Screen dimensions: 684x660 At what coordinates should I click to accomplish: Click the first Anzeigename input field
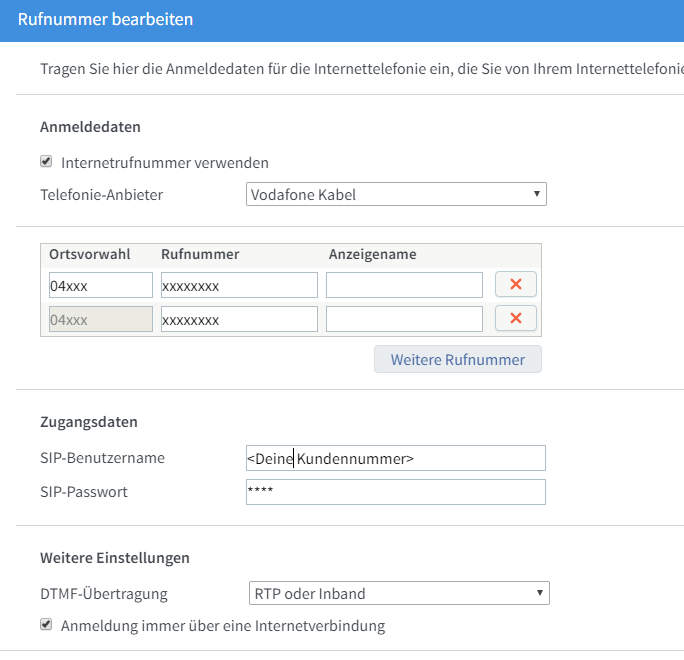[404, 286]
